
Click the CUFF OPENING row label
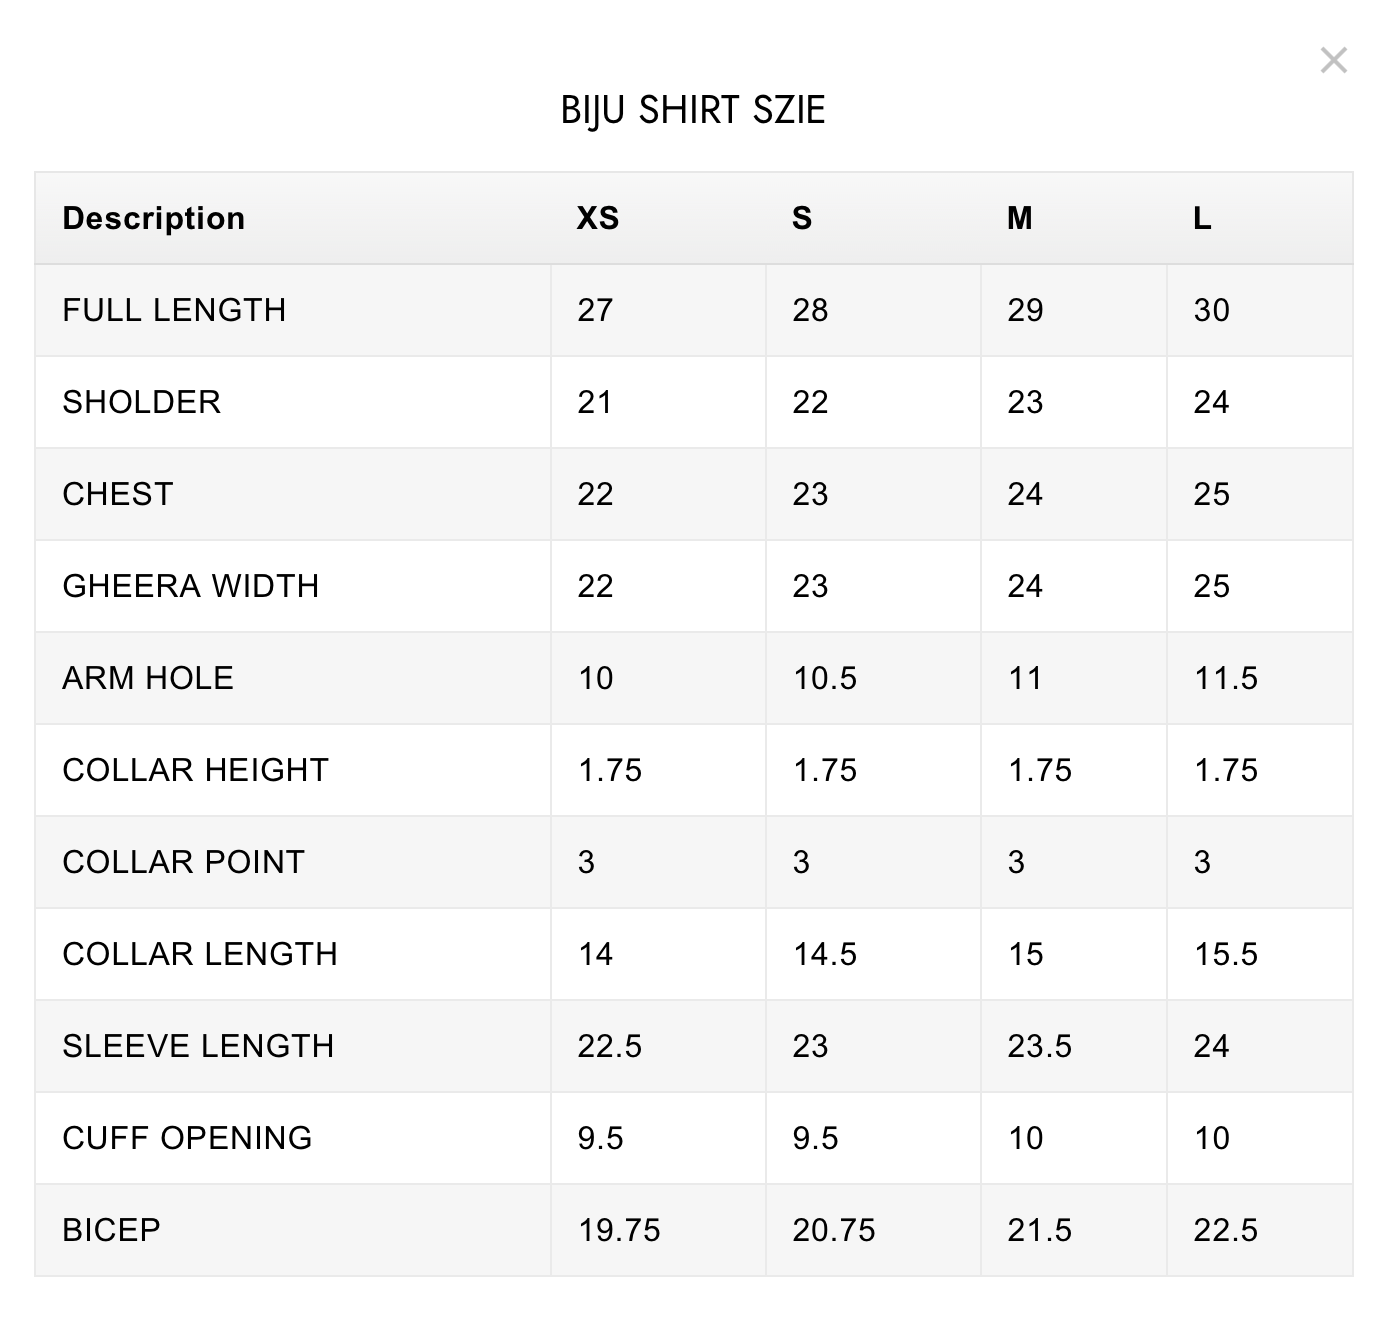(x=187, y=1138)
